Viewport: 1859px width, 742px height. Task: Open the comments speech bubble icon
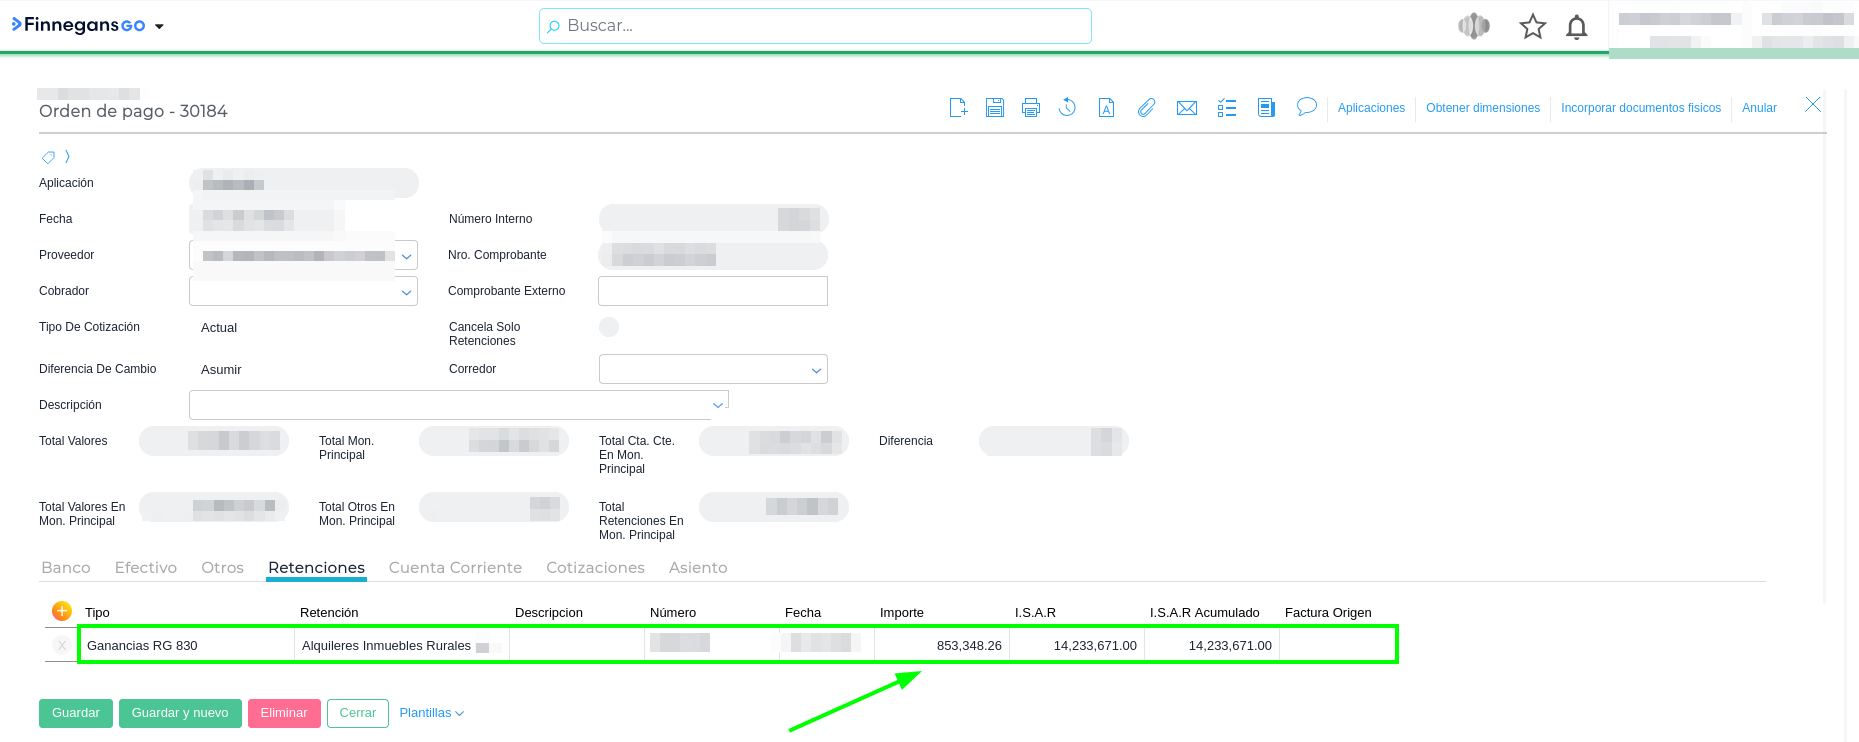(1306, 107)
